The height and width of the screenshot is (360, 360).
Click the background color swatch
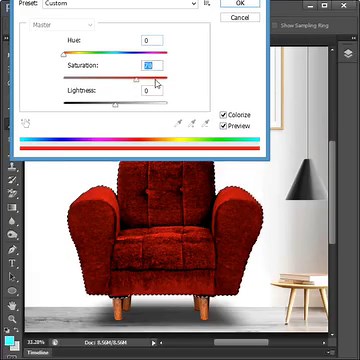pyautogui.click(x=17, y=347)
